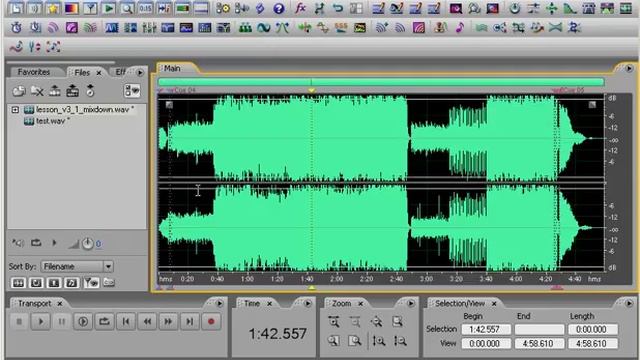Image resolution: width=640 pixels, height=360 pixels.
Task: Expand the lesson_v3_1_mixdown.wav tree node
Action: (15, 109)
